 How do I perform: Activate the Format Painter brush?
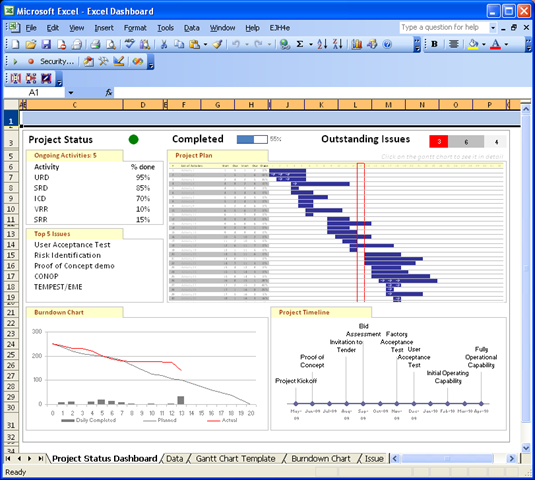[x=218, y=44]
